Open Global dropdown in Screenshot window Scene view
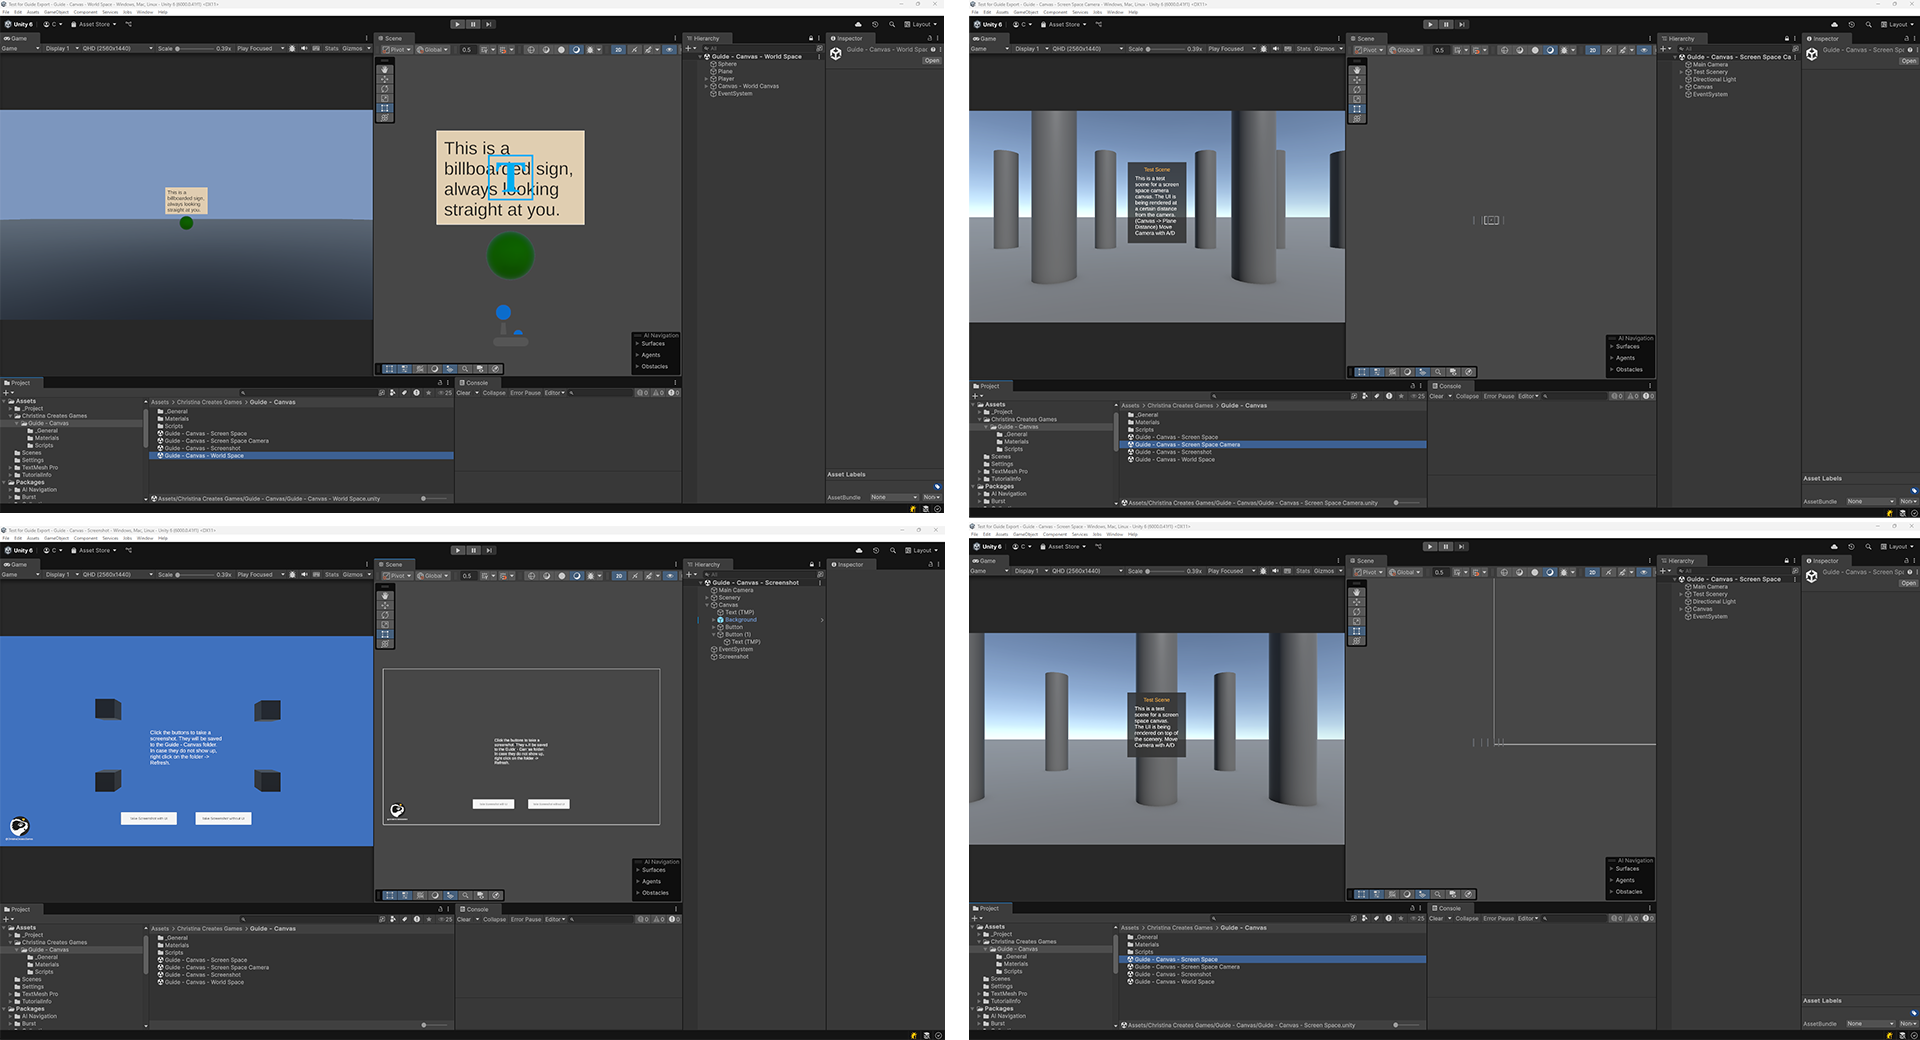Image resolution: width=1920 pixels, height=1040 pixels. [432, 575]
